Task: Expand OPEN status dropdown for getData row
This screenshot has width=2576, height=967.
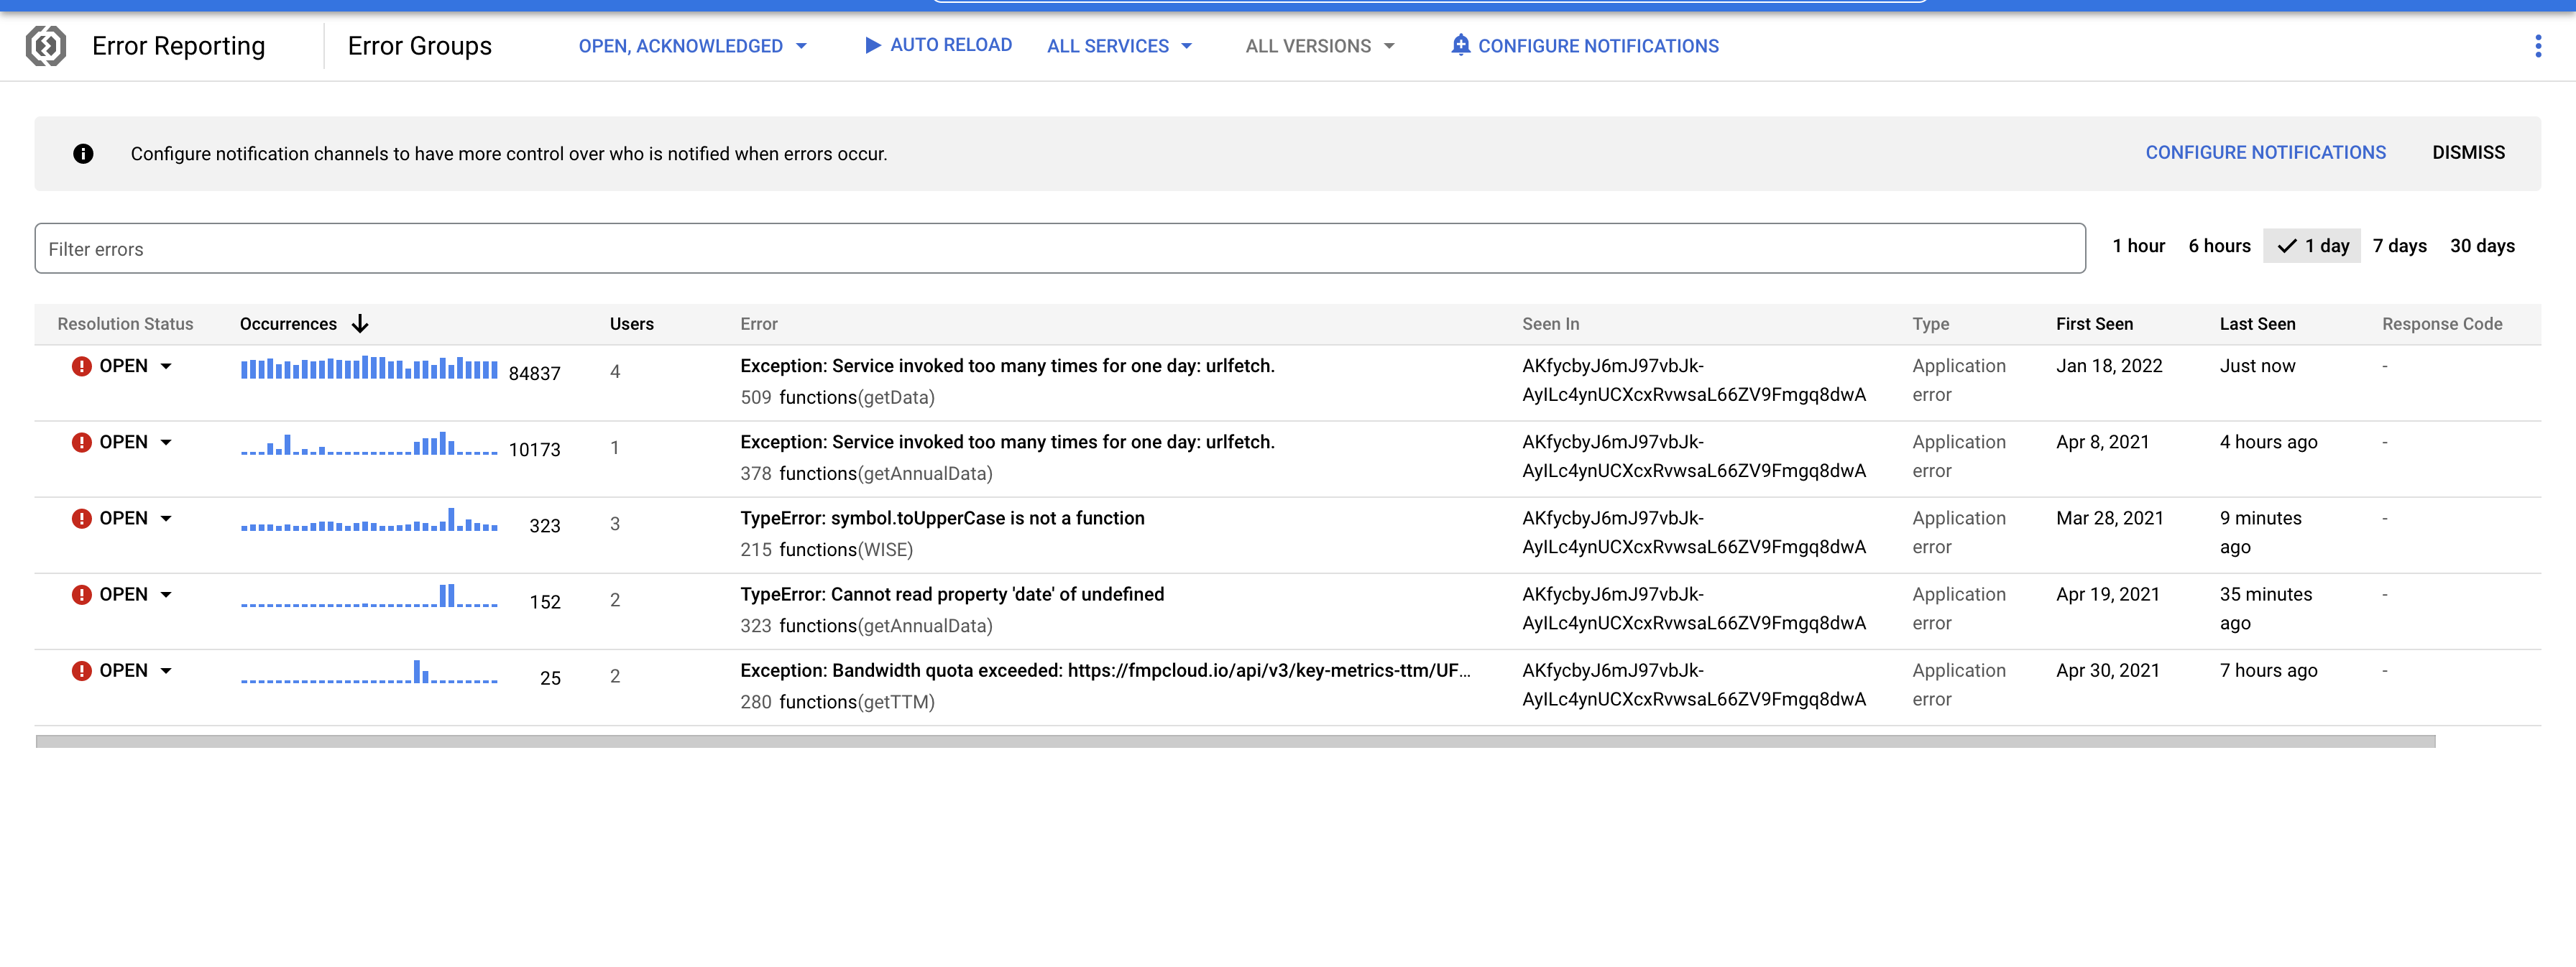Action: click(166, 366)
